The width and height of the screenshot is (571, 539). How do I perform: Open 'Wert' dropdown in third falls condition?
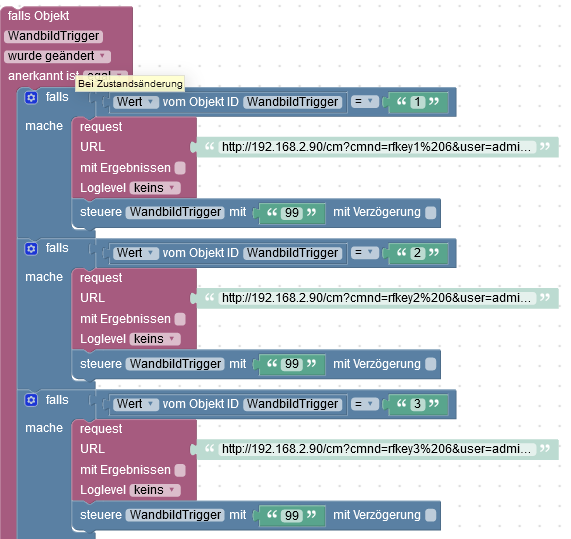coord(136,404)
